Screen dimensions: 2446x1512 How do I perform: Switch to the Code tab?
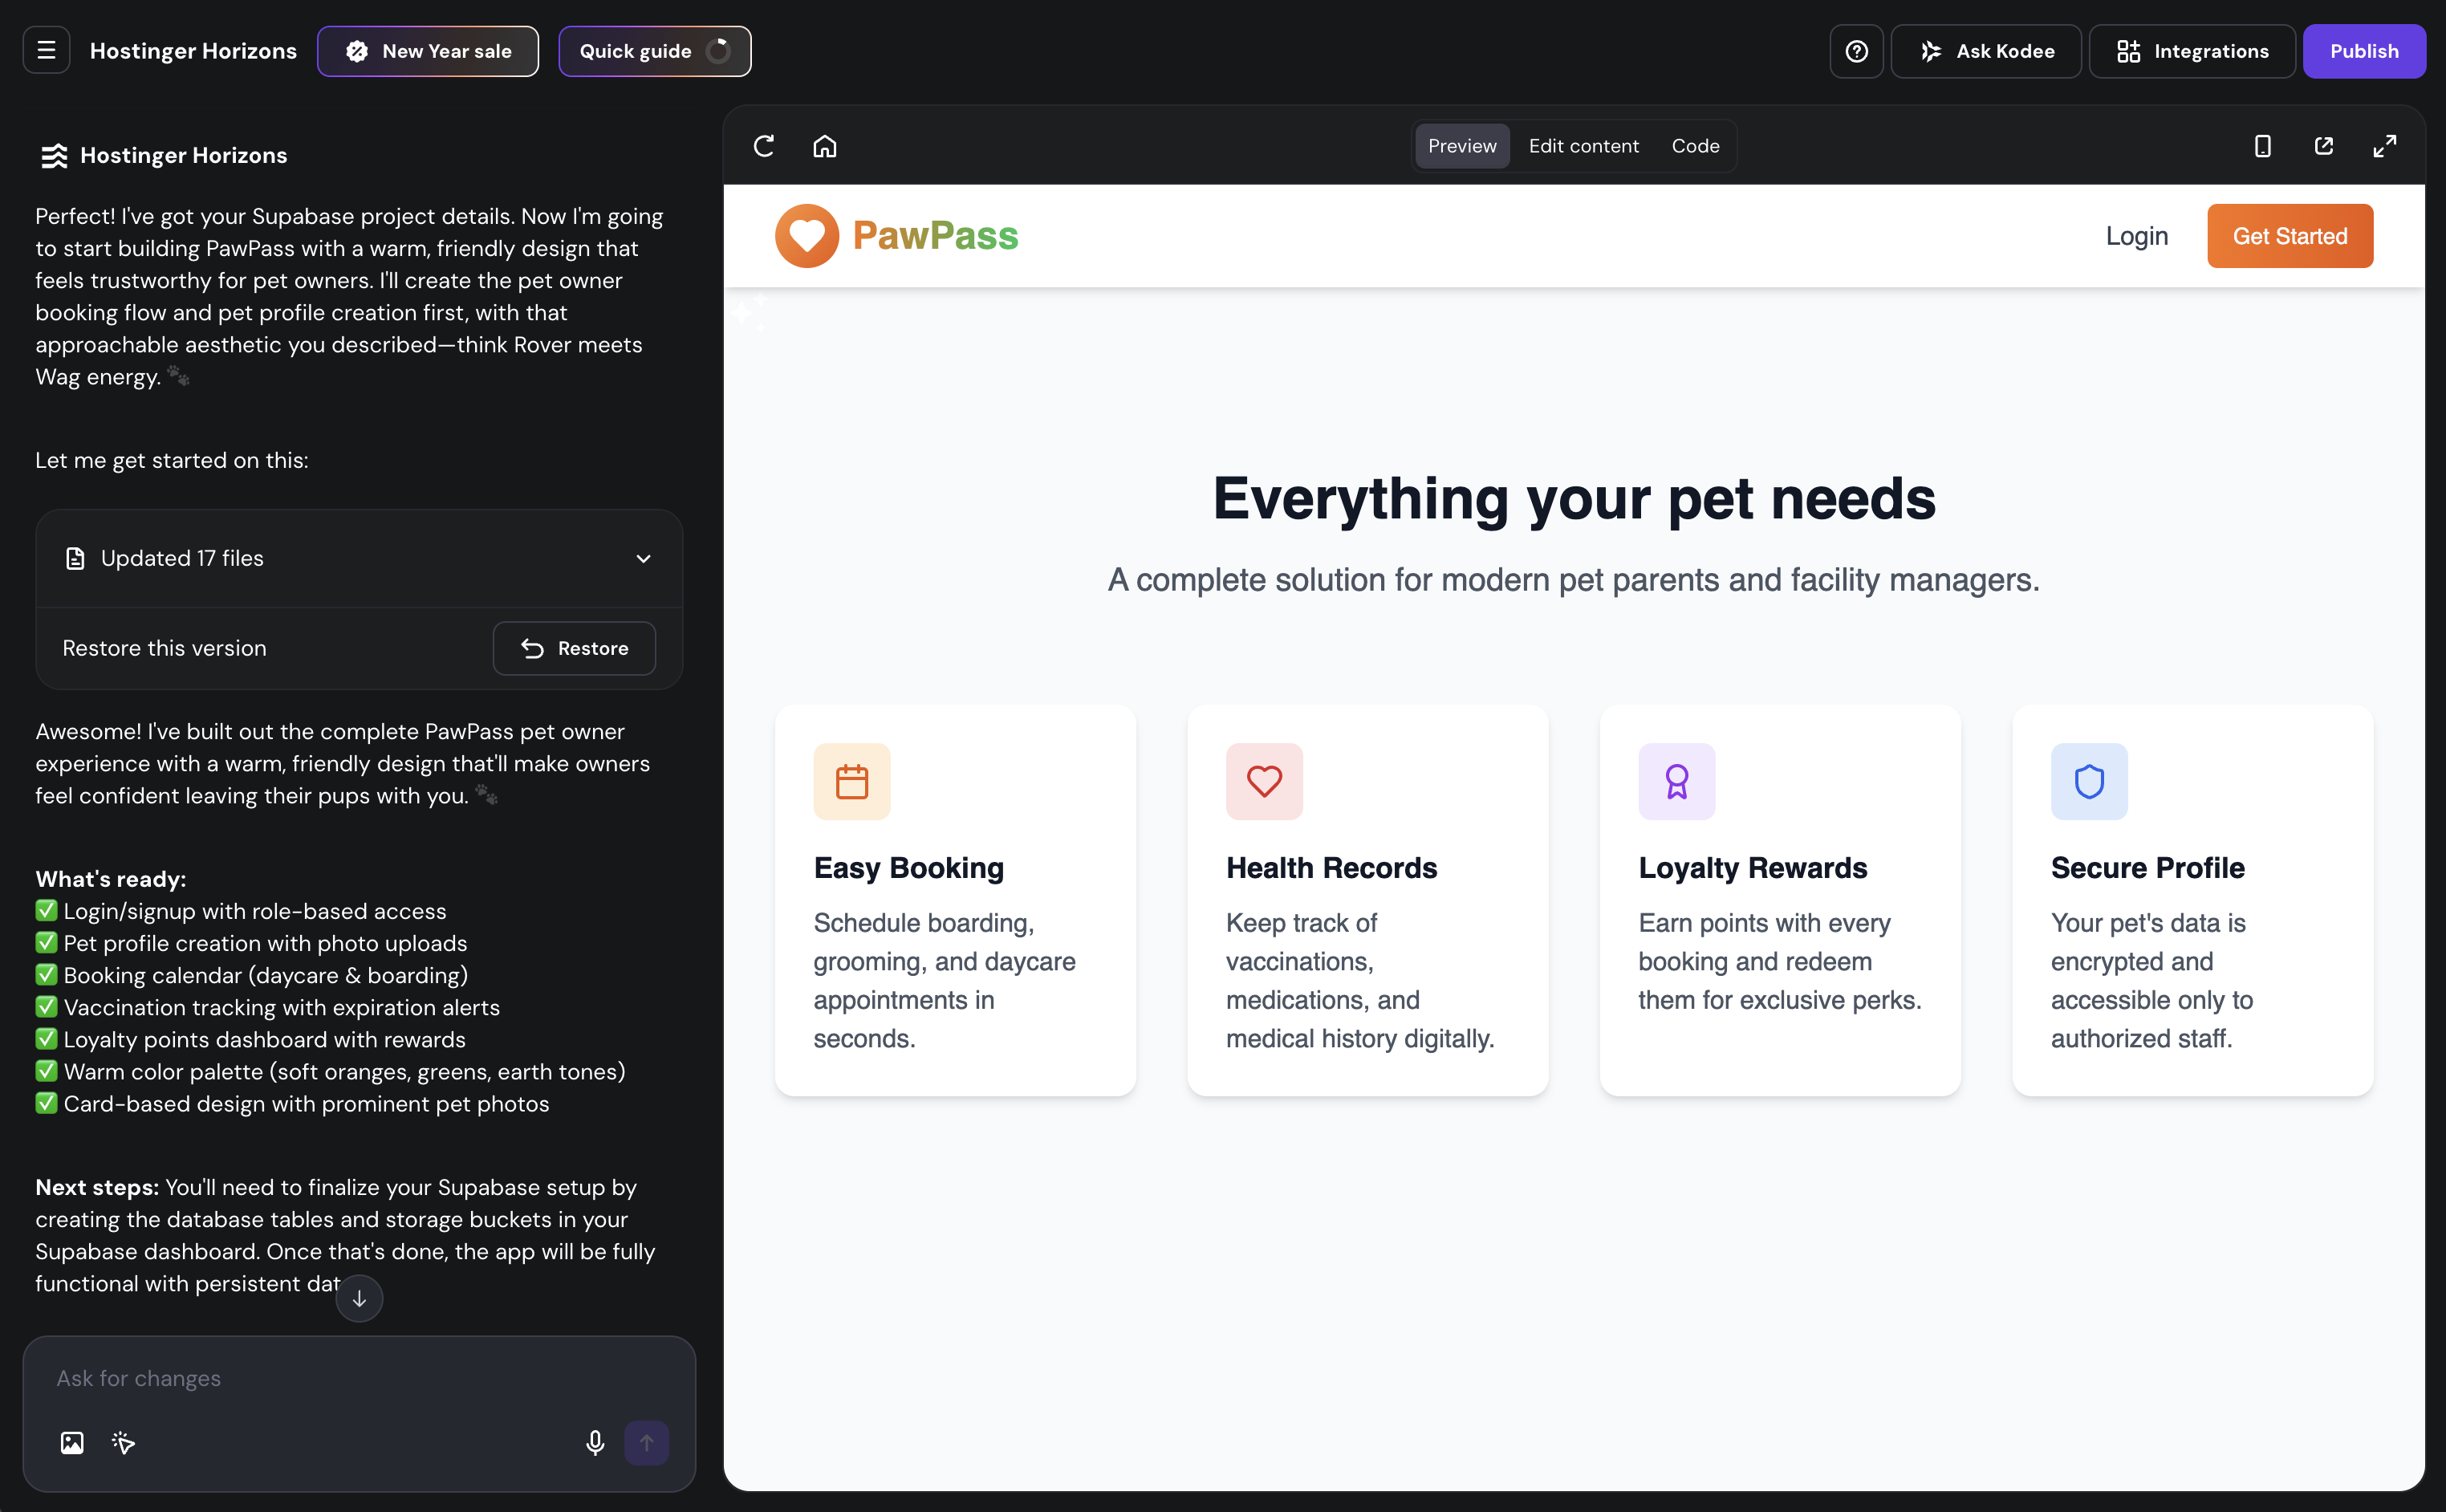1694,145
